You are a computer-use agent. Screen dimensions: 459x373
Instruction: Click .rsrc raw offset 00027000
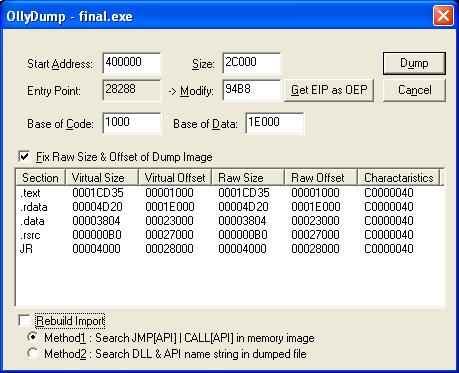click(315, 235)
